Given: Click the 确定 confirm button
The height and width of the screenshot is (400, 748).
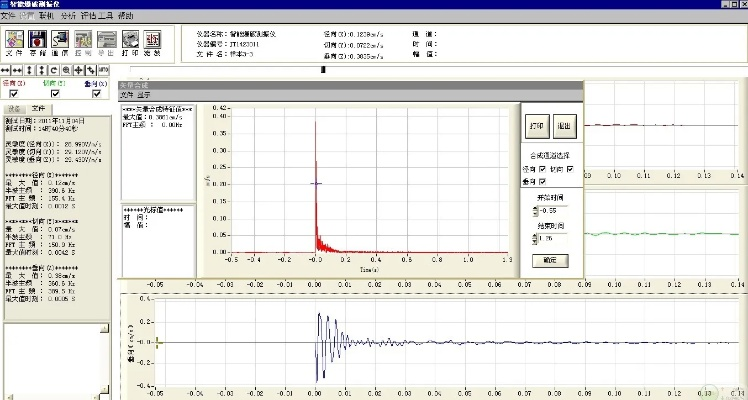Looking at the screenshot, I should (x=550, y=260).
